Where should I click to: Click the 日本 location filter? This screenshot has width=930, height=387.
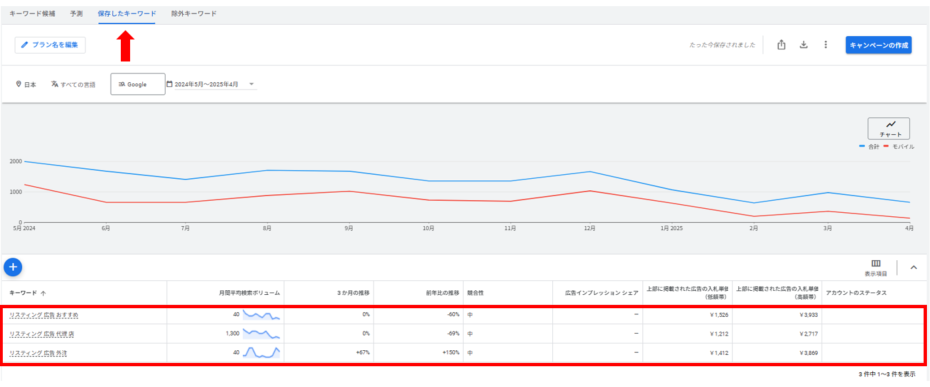click(26, 85)
